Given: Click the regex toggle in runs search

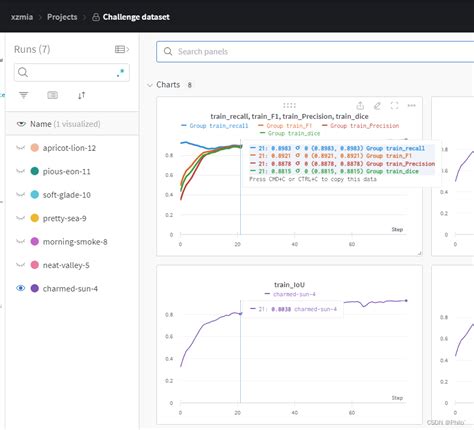Looking at the screenshot, I should 120,73.
